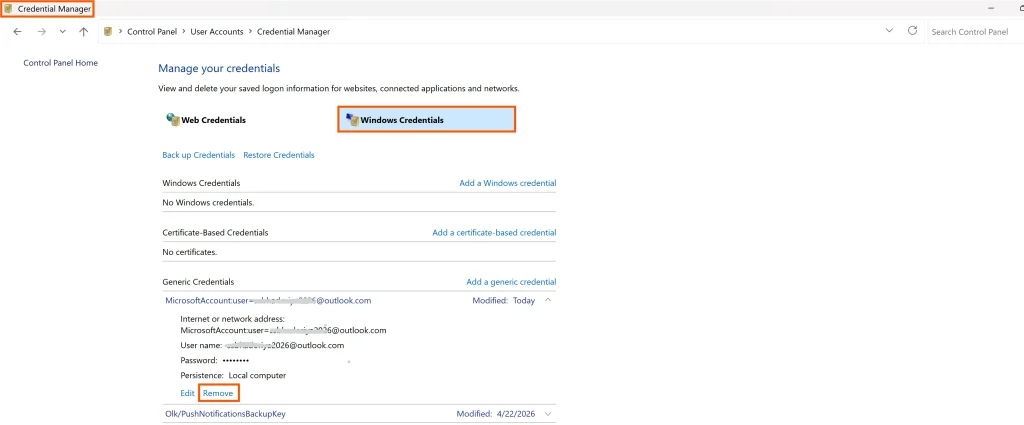Click 'No certificates.' text
The height and width of the screenshot is (425, 1024).
[x=189, y=252]
